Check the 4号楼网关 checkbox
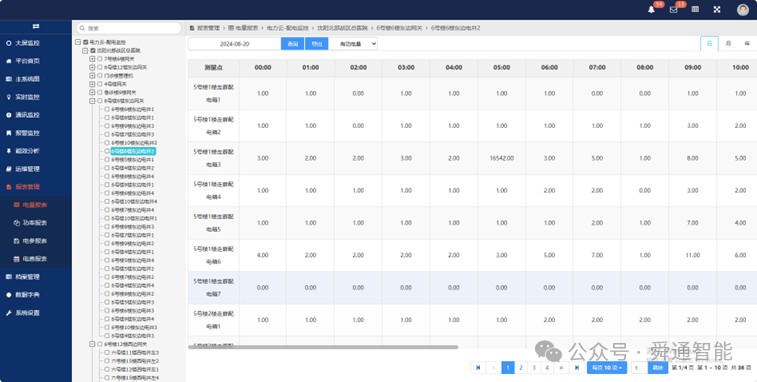Screen dimensions: 757x382 point(100,84)
